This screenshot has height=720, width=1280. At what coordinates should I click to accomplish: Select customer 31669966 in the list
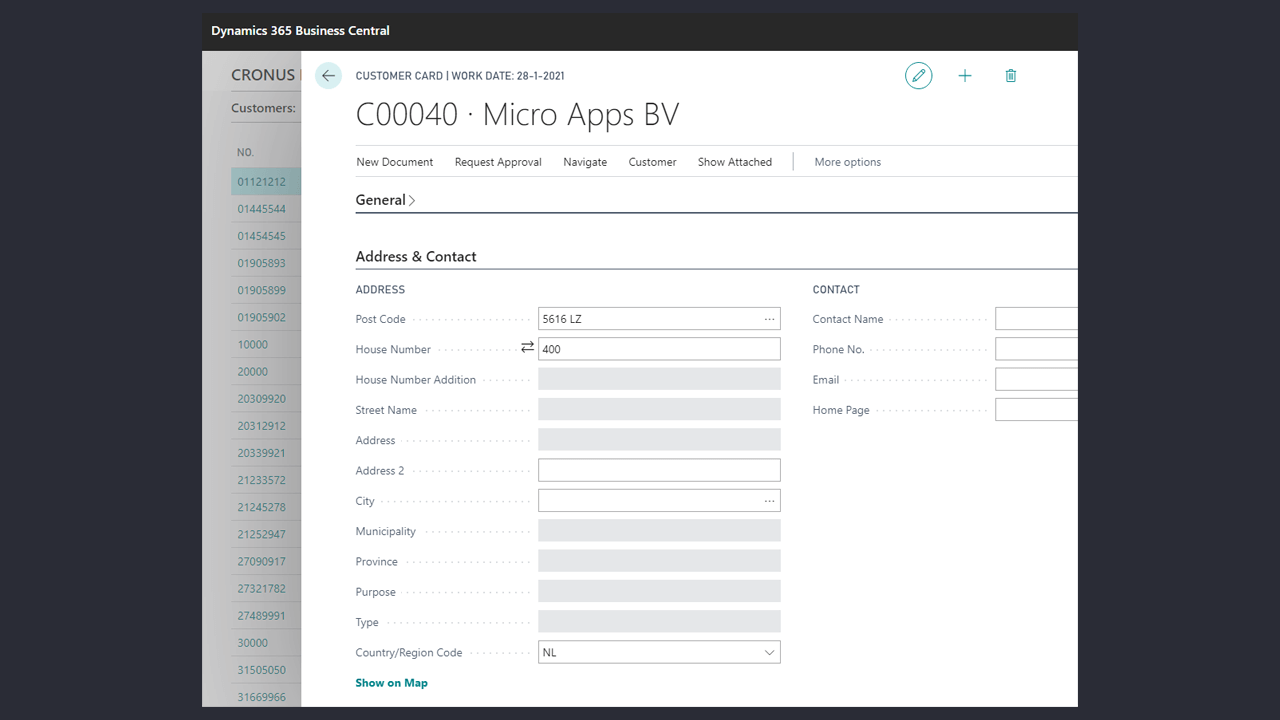tap(262, 696)
